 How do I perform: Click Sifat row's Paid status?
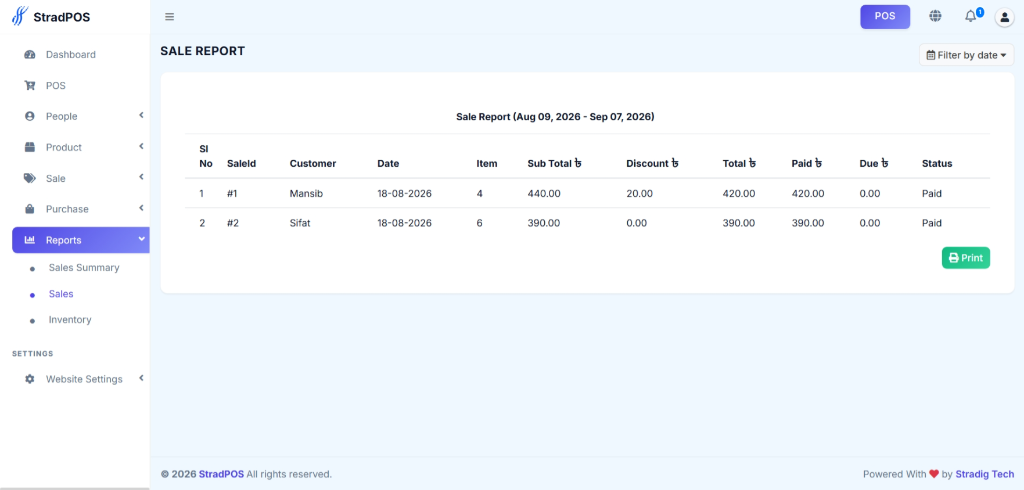pos(932,223)
